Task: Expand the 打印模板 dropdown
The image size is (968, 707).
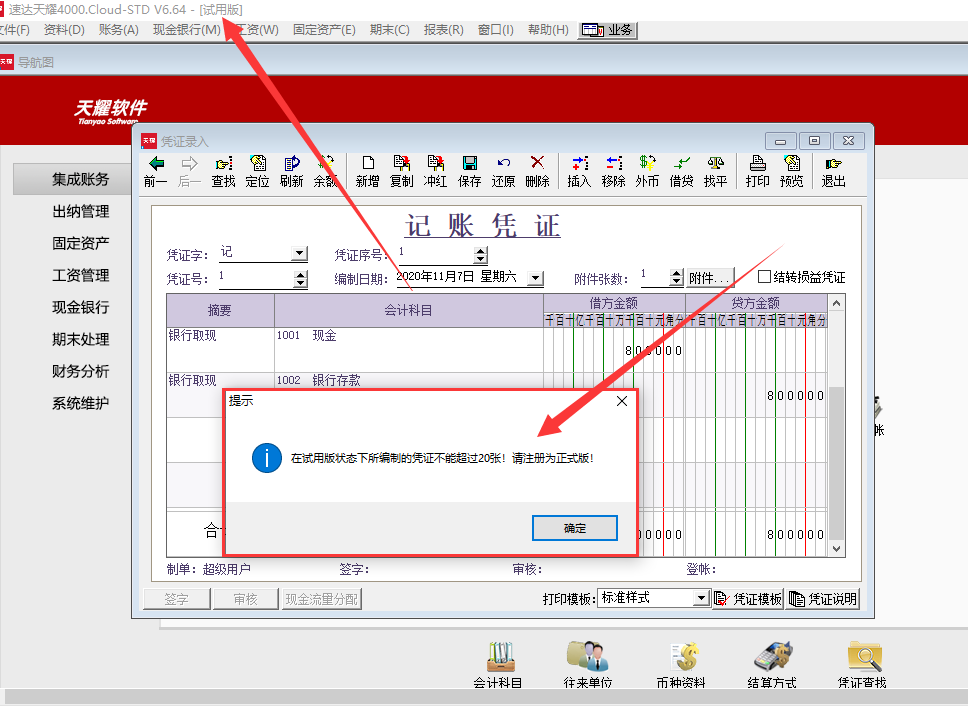Action: (x=701, y=598)
